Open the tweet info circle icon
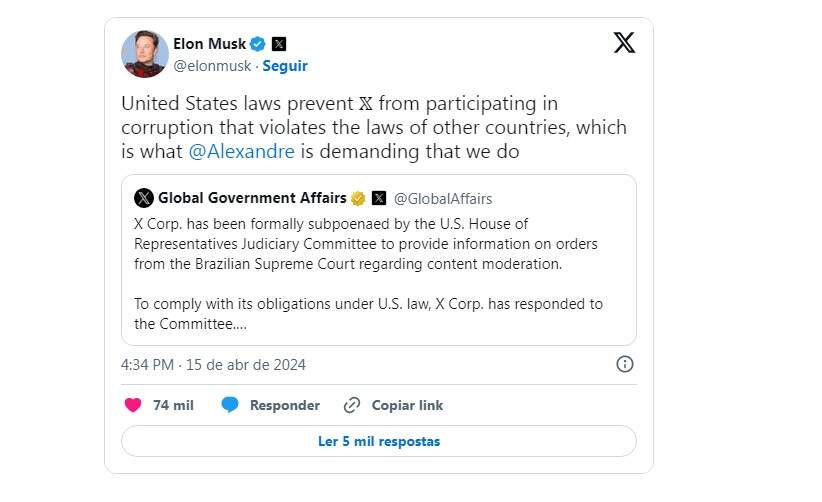The height and width of the screenshot is (502, 822). point(624,364)
